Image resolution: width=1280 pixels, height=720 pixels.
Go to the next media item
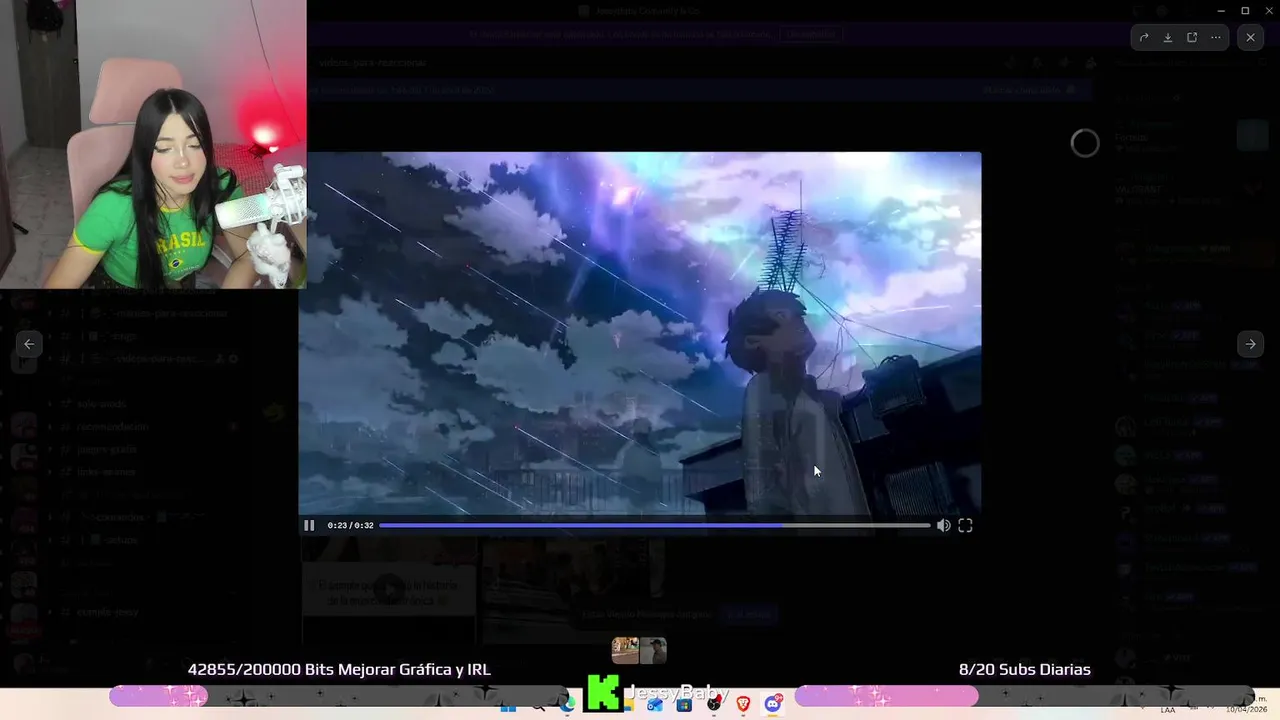(1250, 343)
